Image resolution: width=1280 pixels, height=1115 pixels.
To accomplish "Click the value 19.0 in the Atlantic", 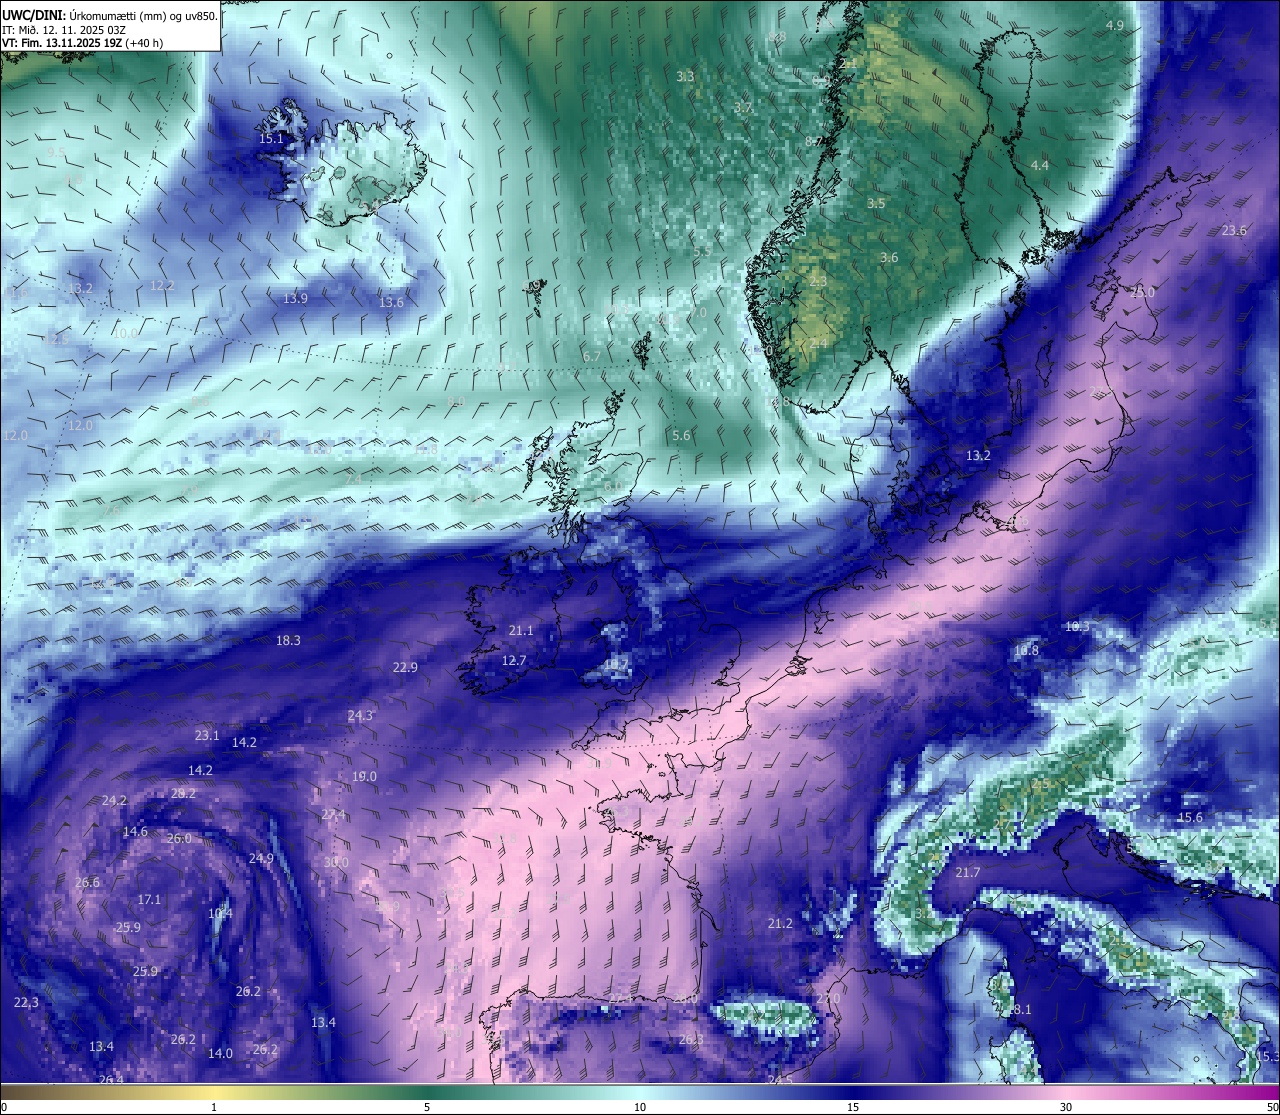I will click(365, 776).
